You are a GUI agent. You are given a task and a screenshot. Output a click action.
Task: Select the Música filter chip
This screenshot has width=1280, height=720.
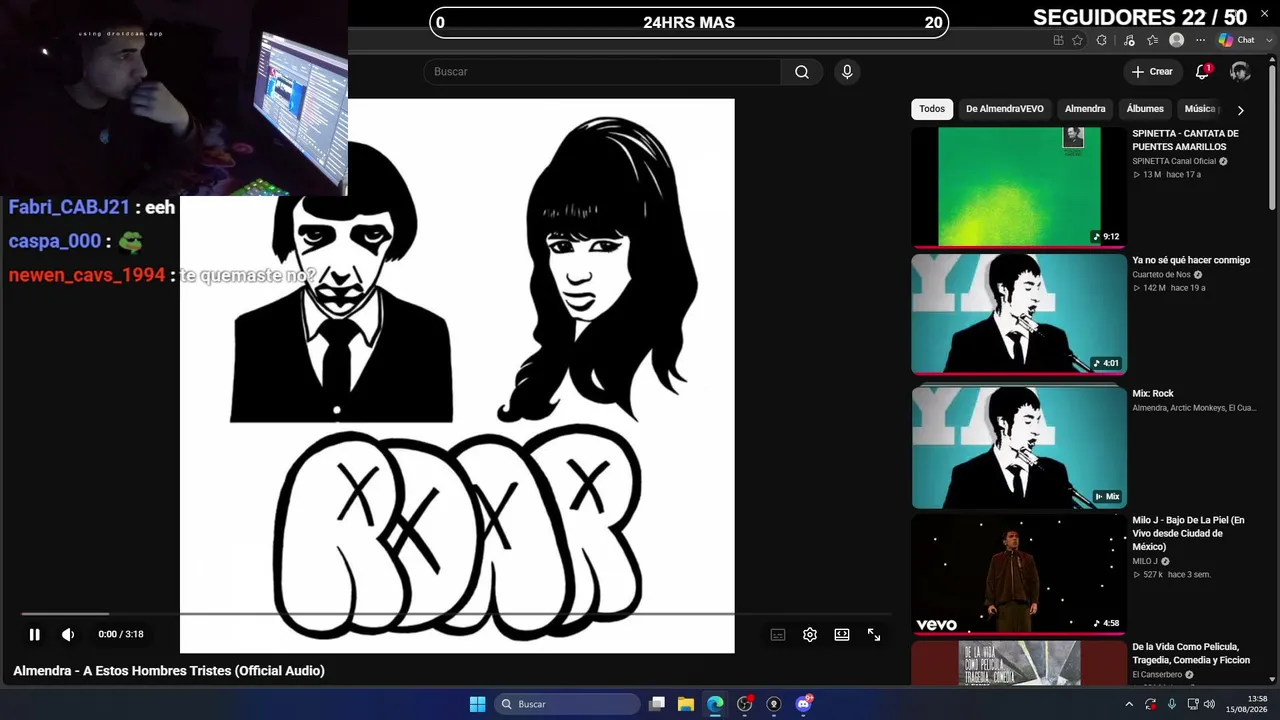click(1200, 109)
